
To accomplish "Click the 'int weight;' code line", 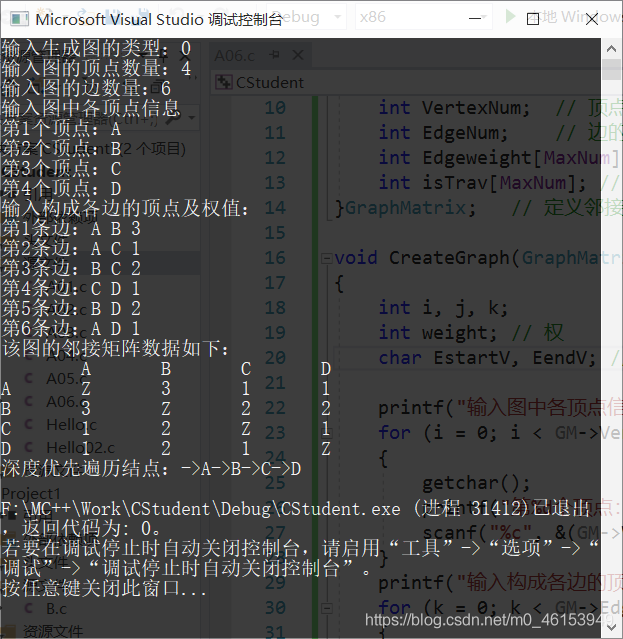I will pos(438,333).
